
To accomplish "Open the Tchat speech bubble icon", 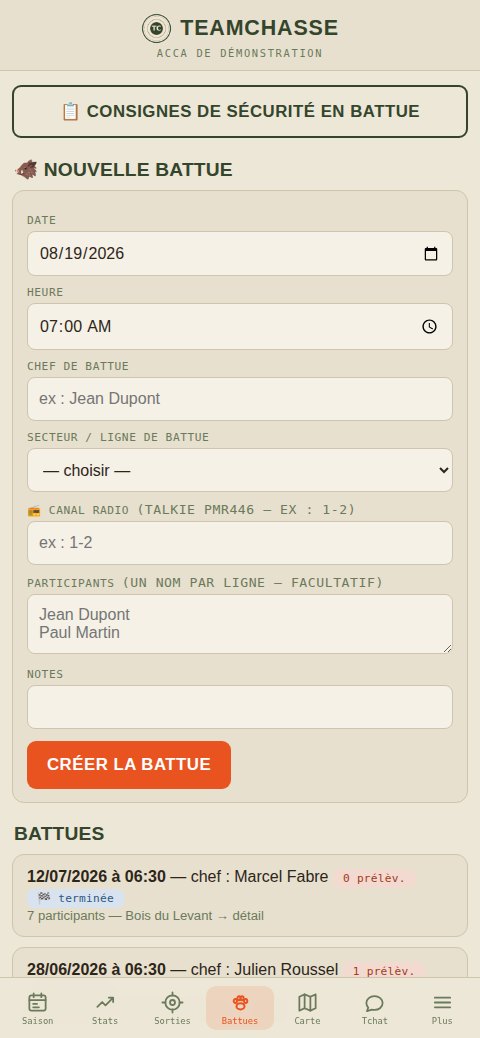I will pyautogui.click(x=375, y=1002).
